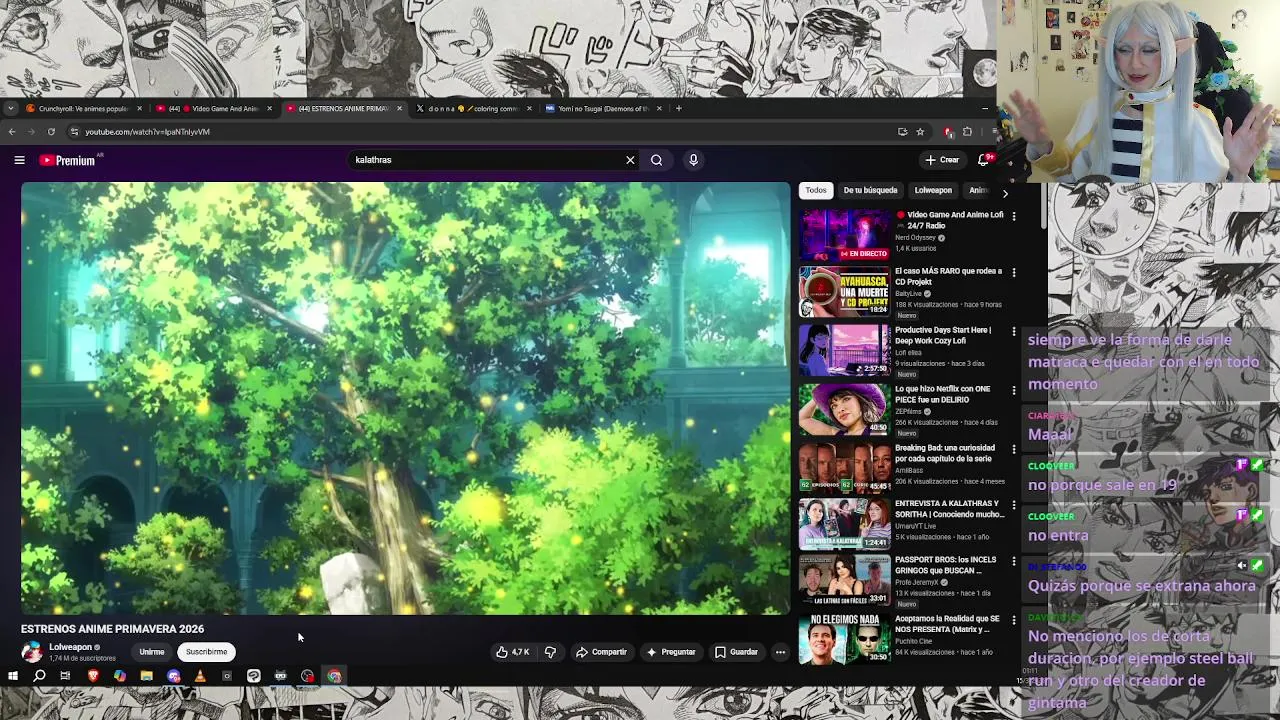The height and width of the screenshot is (720, 1280).
Task: Open options for PASSPORT BROS video
Action: click(x=1014, y=561)
